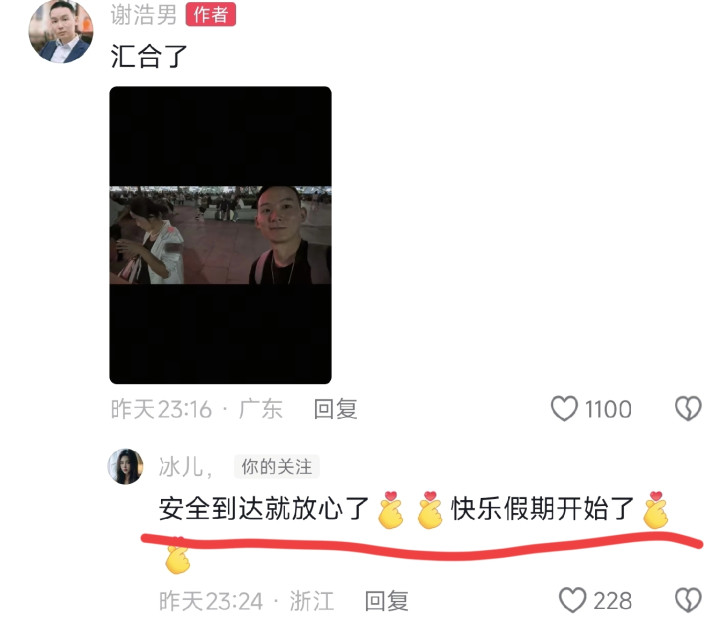Reply to the 昨天23:16 comment
The image size is (719, 638).
[x=335, y=409]
